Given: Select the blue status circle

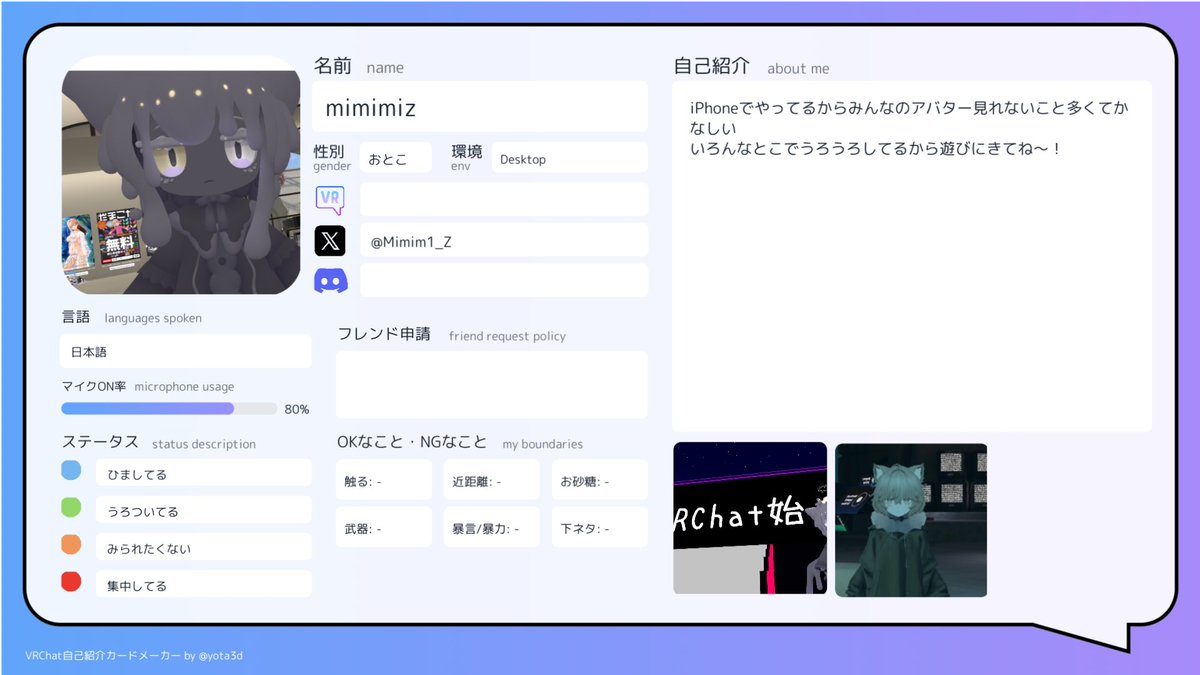Looking at the screenshot, I should click(x=71, y=470).
